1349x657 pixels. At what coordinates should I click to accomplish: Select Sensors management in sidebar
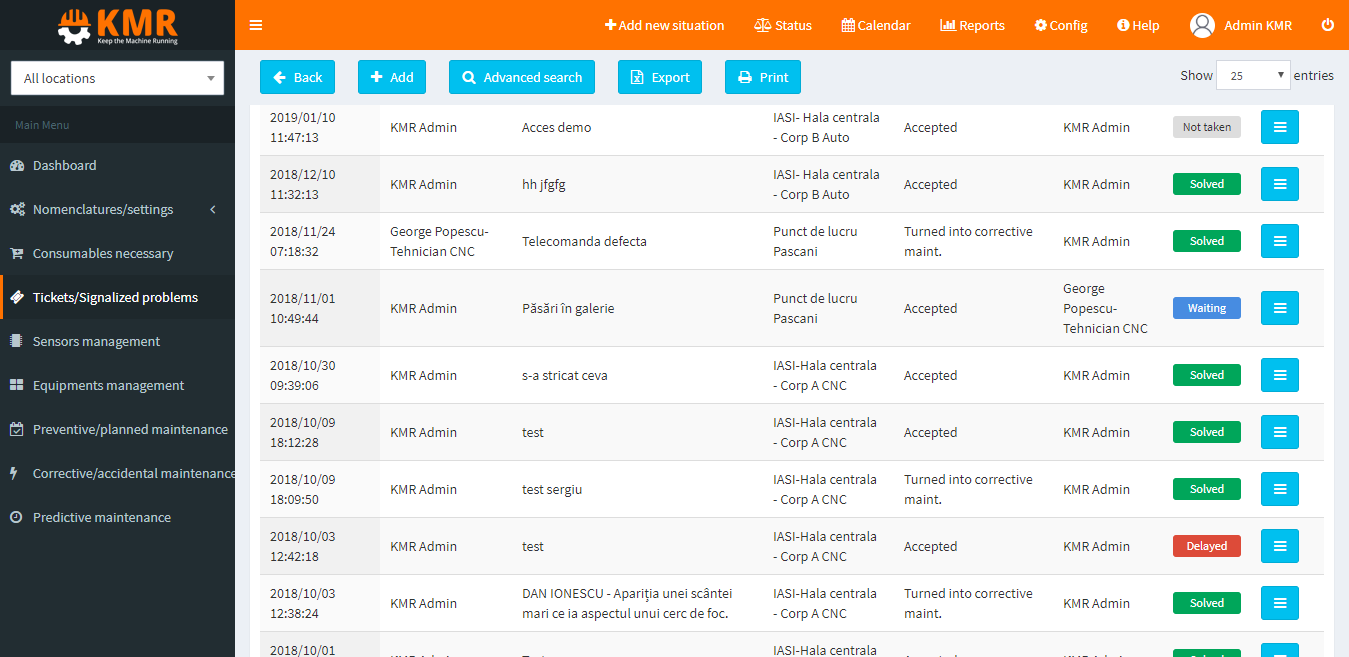117,341
